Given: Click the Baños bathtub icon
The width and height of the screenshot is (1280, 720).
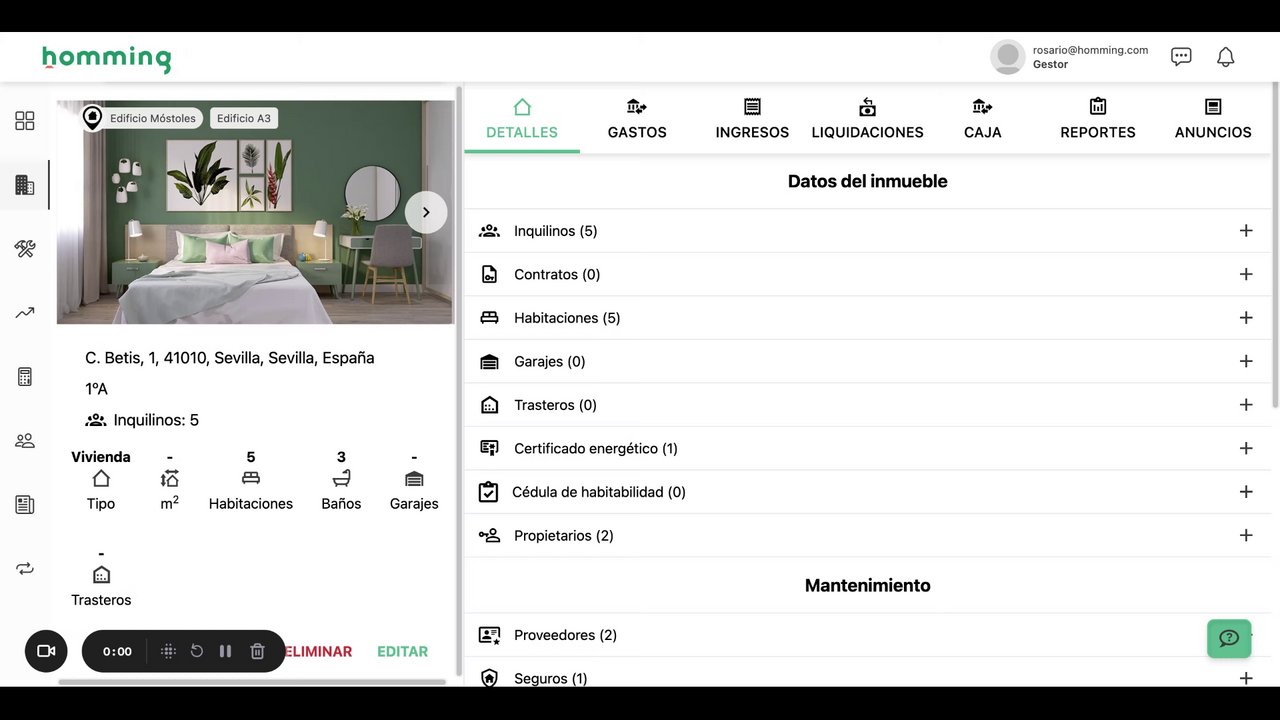Looking at the screenshot, I should point(341,479).
